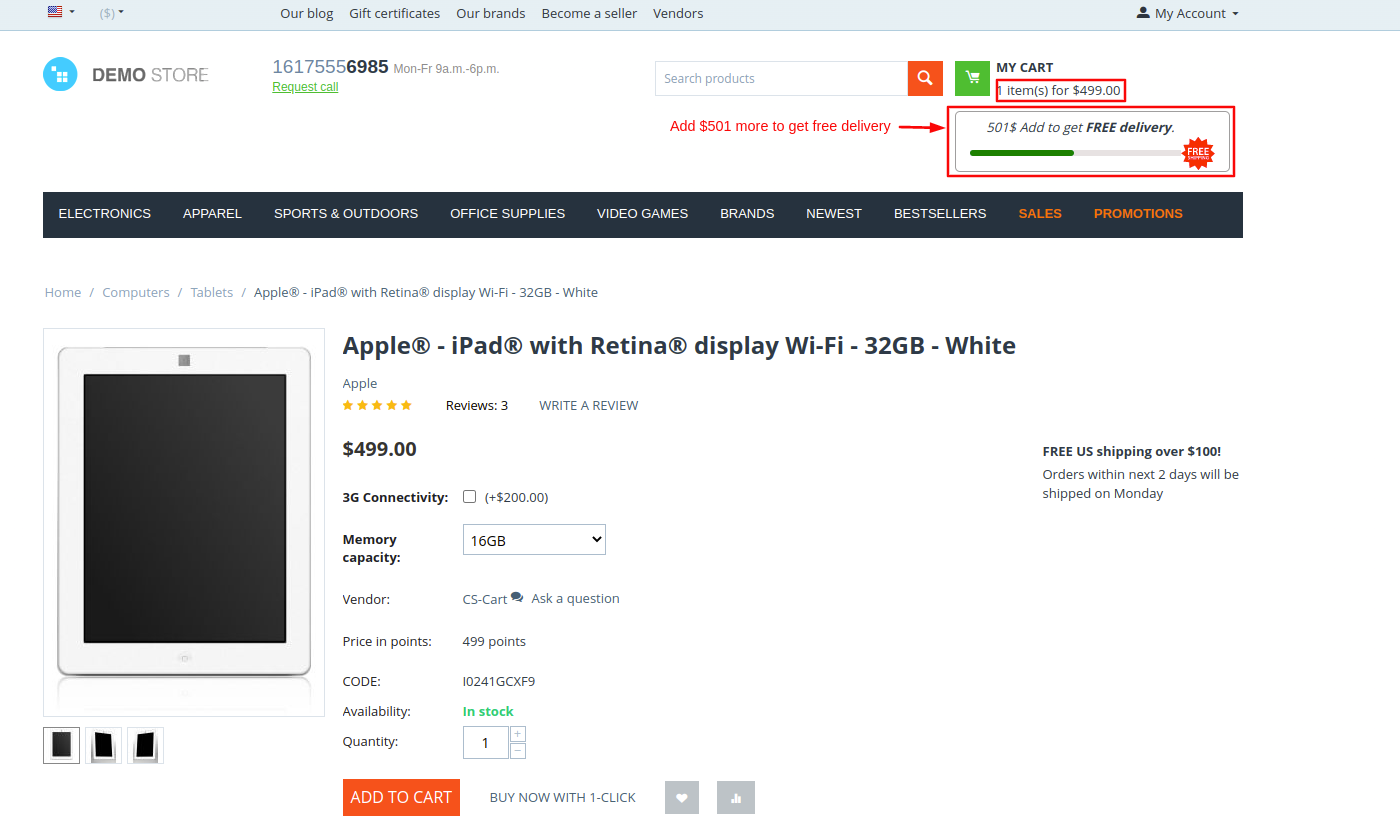Open the green shopping cart icon
Image resolution: width=1400 pixels, height=829 pixels.
pos(972,78)
